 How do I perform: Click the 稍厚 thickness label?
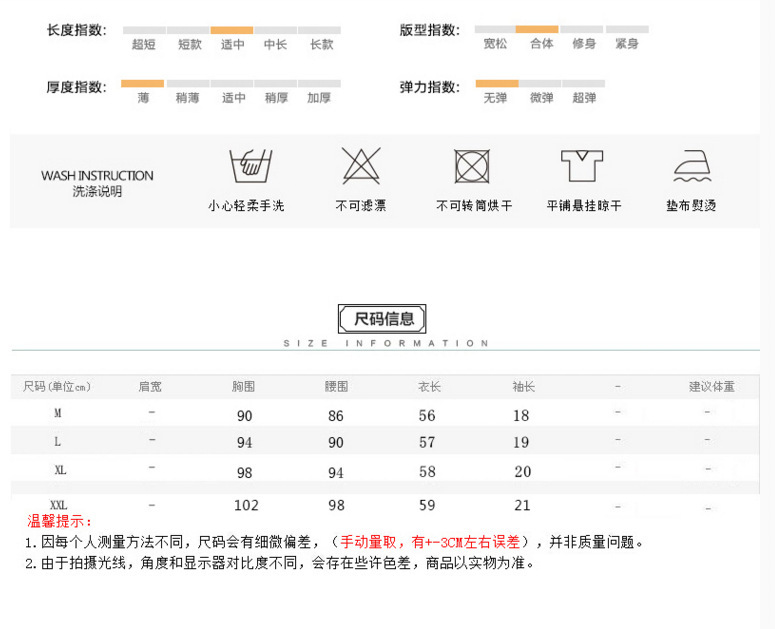(x=276, y=98)
